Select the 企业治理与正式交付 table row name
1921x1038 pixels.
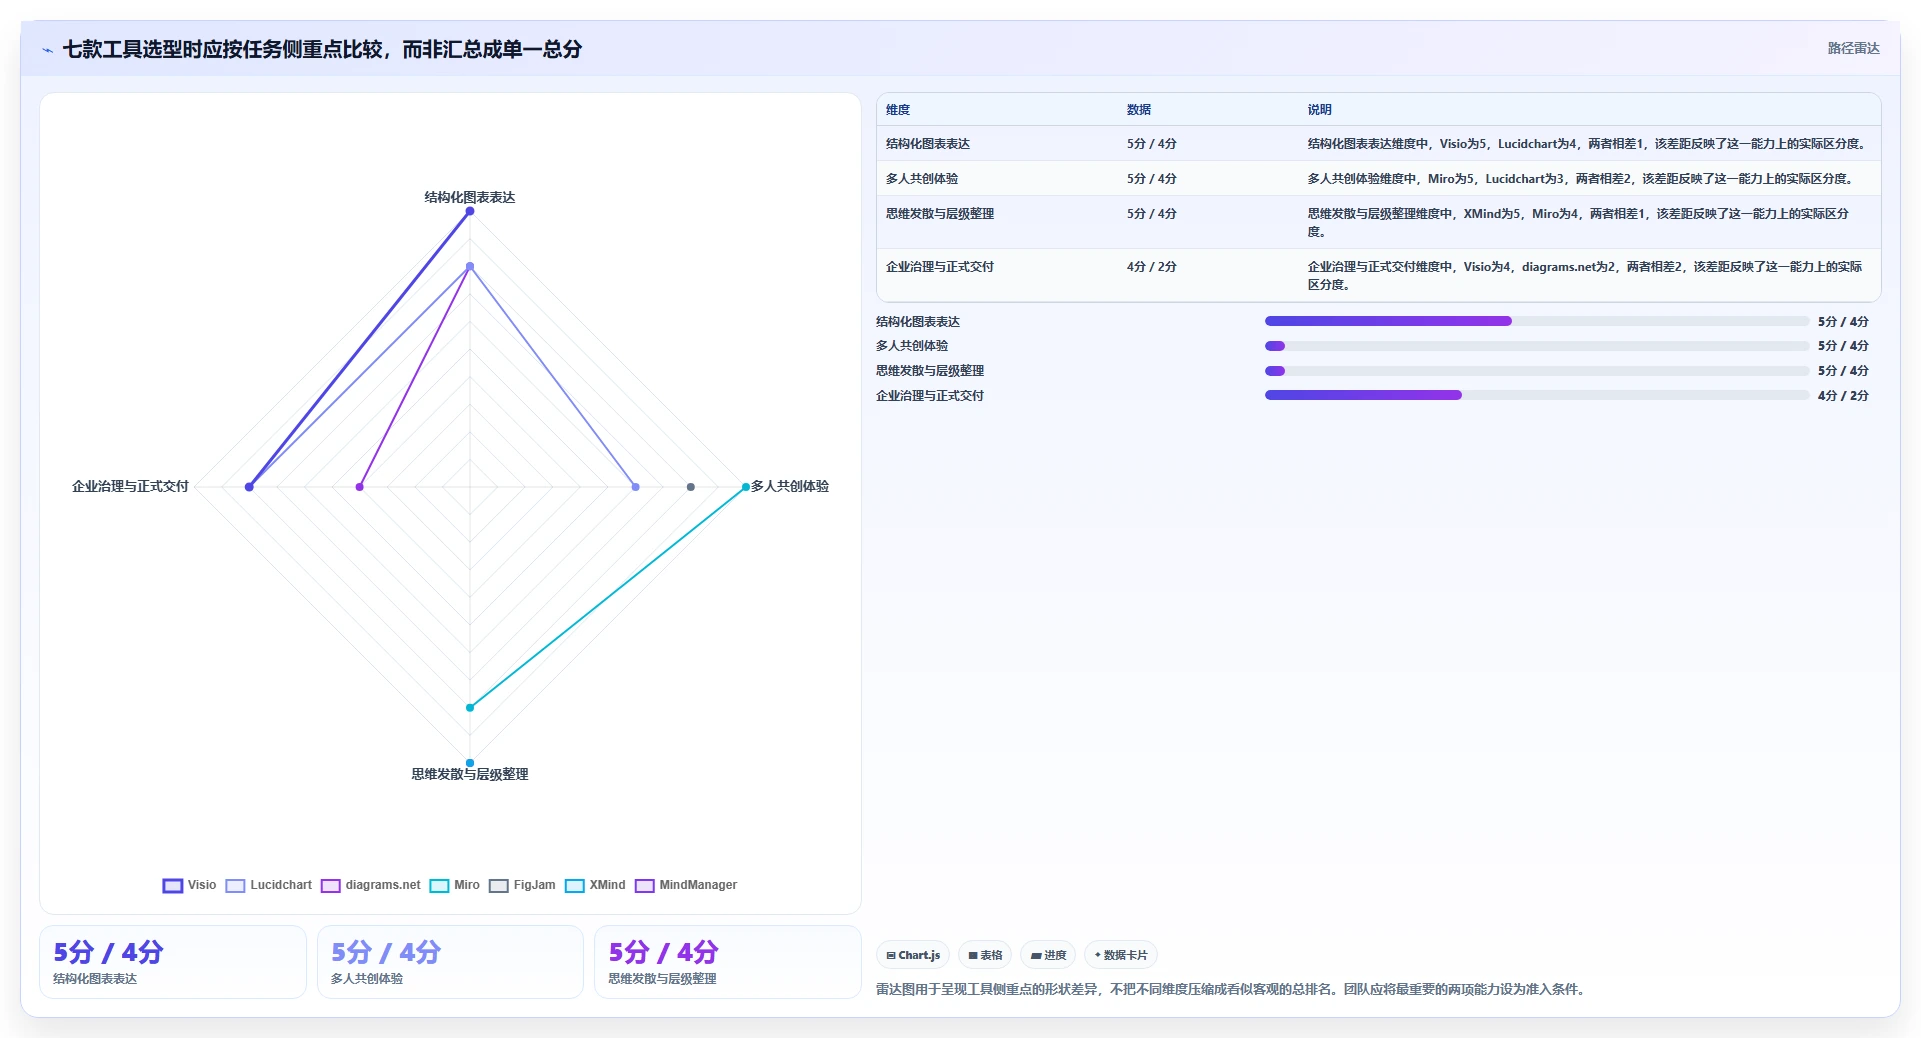pyautogui.click(x=940, y=267)
